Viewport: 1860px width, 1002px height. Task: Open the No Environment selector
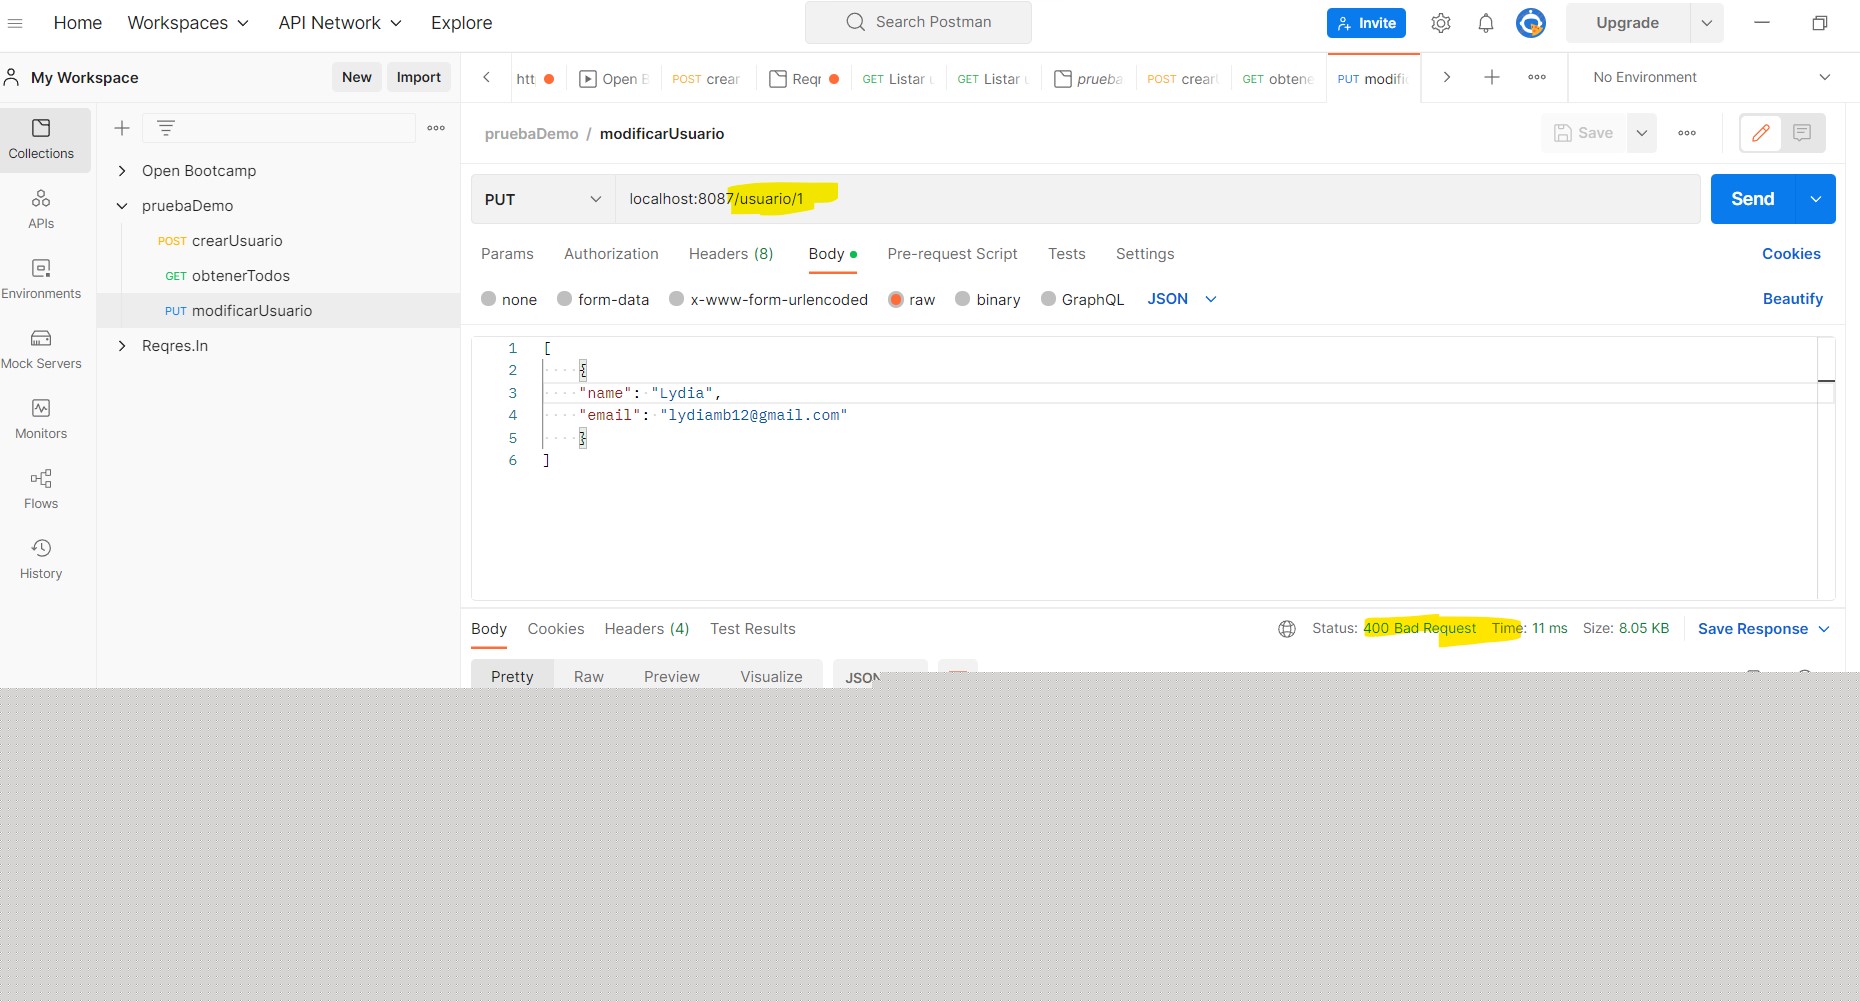tap(1712, 77)
